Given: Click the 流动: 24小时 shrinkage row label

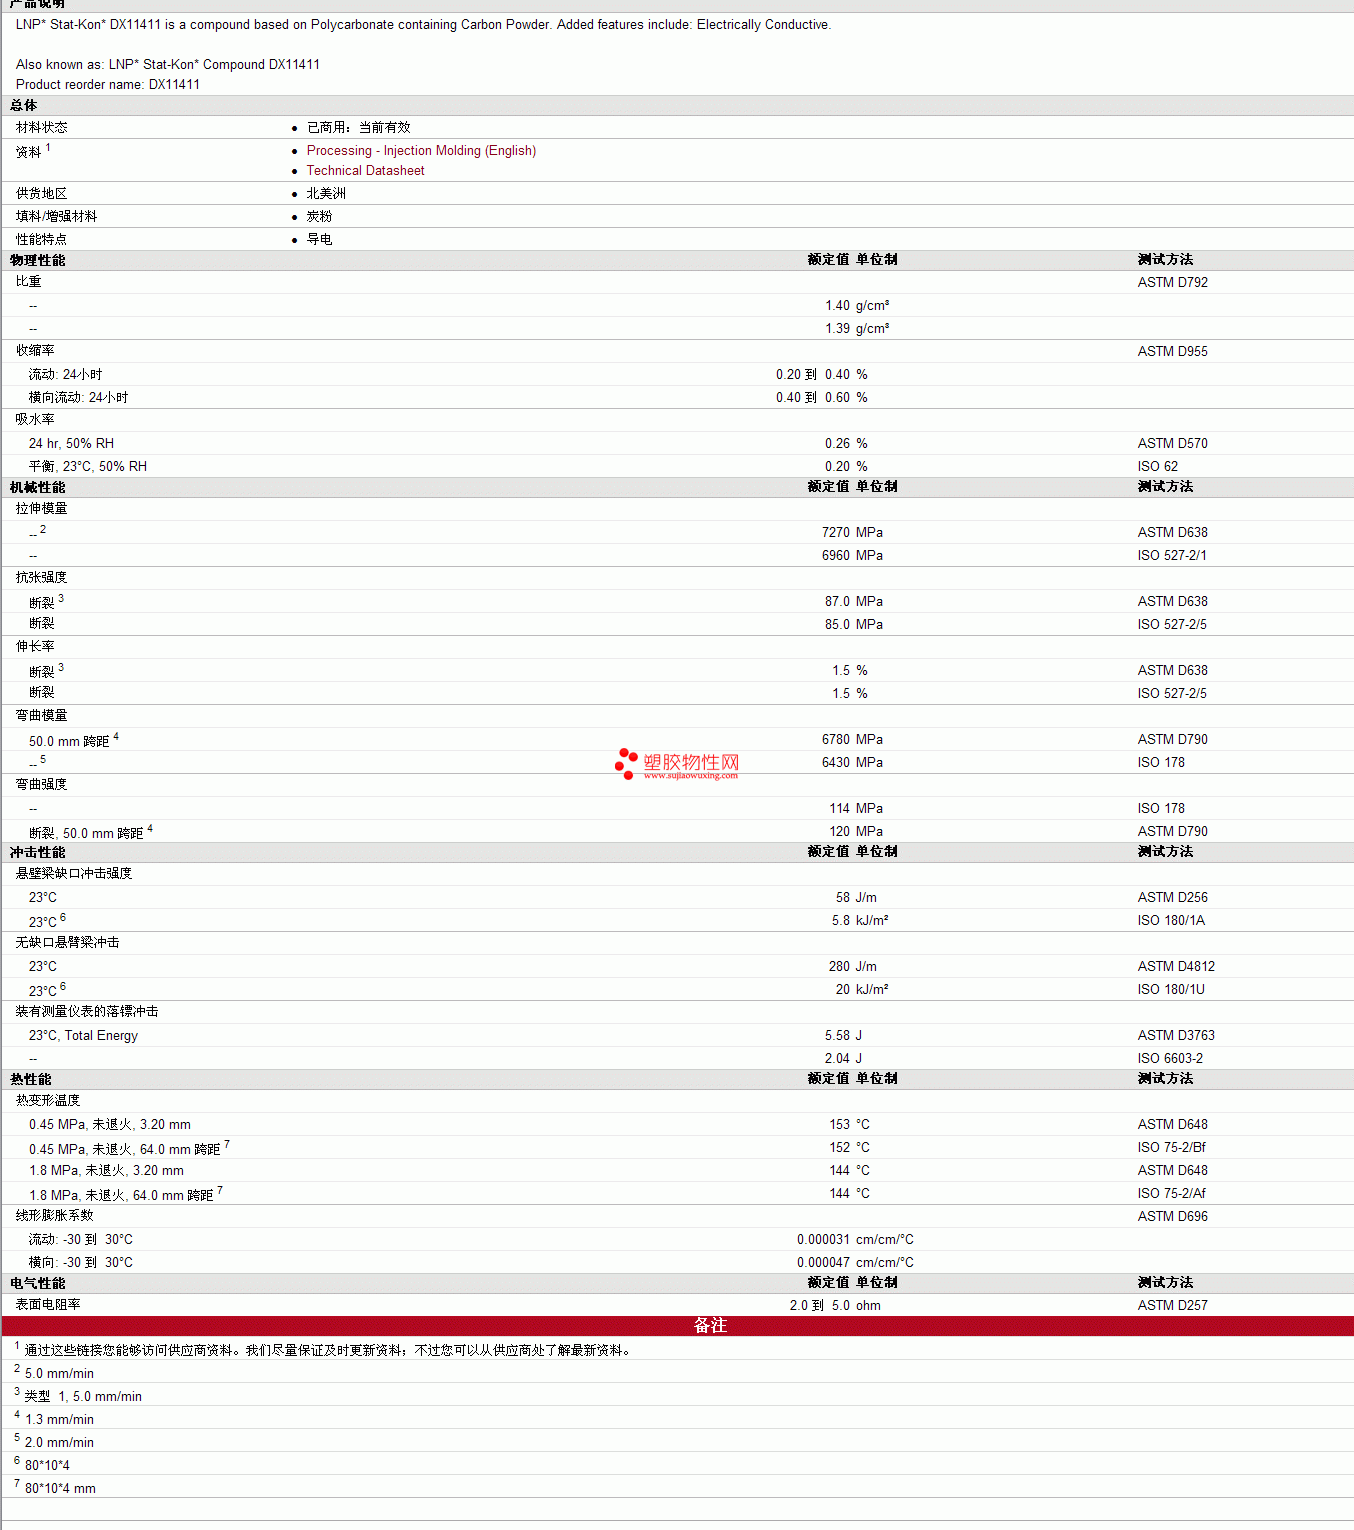Looking at the screenshot, I should pos(66,375).
